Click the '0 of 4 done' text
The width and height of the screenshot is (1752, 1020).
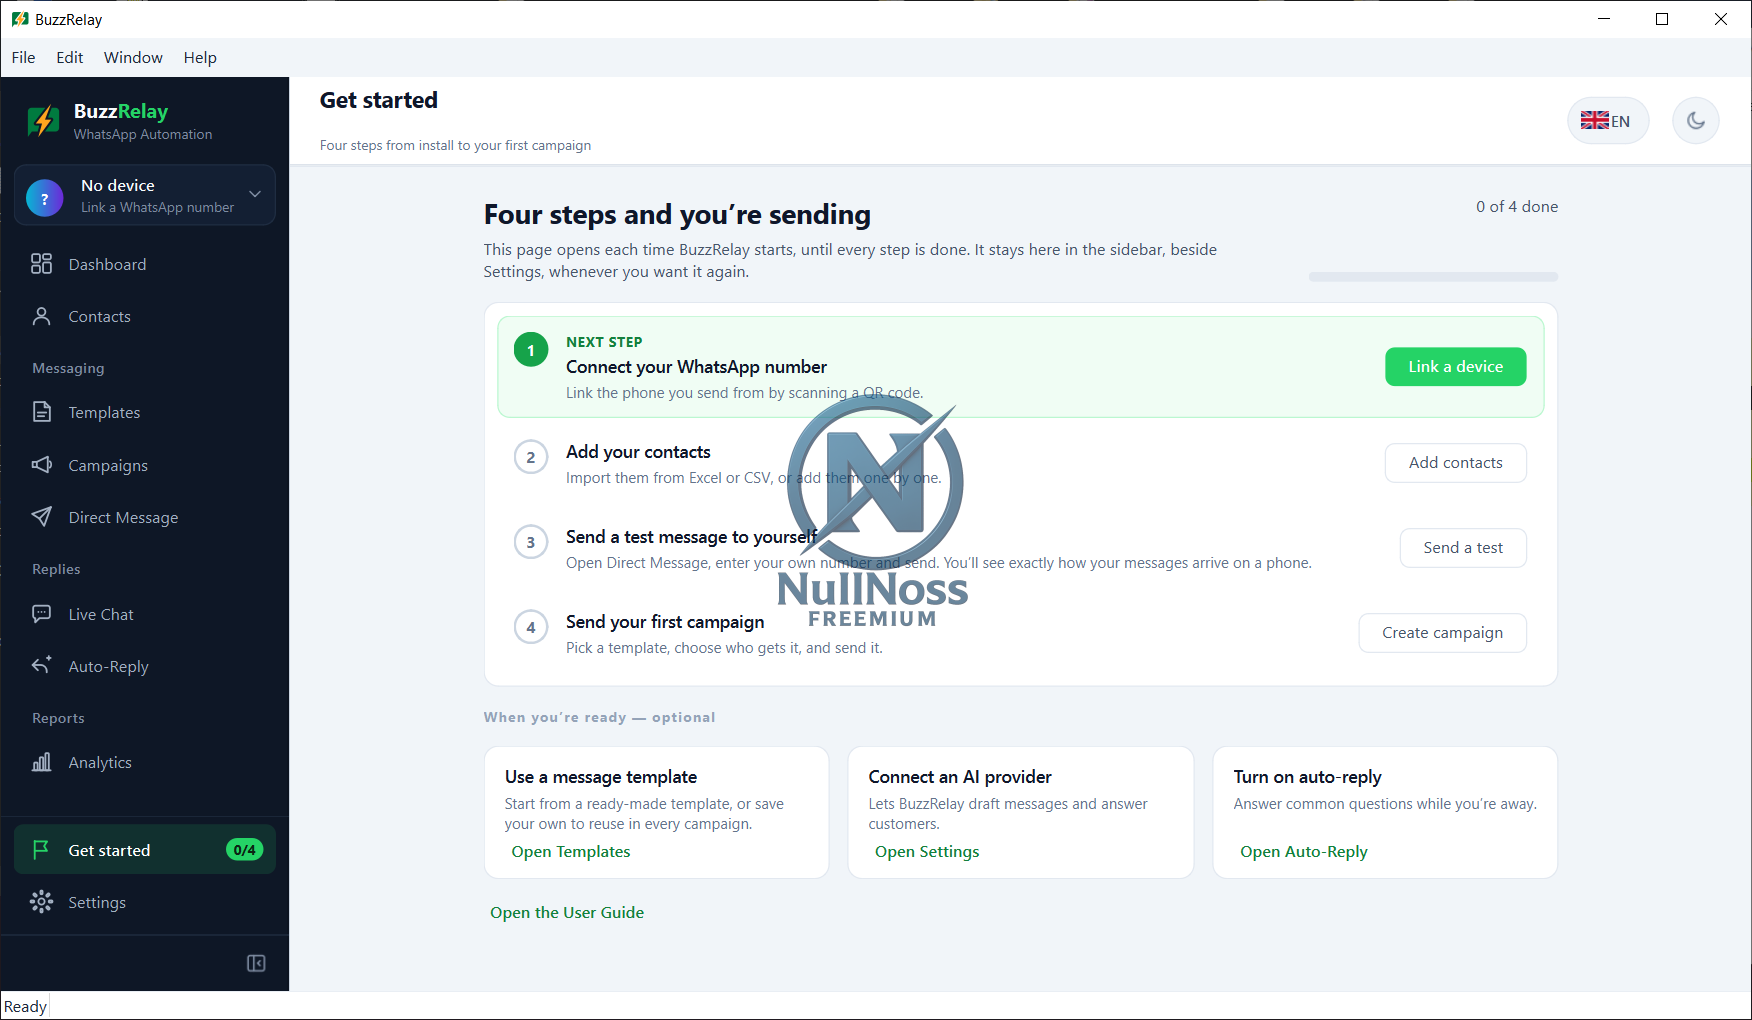[1517, 206]
